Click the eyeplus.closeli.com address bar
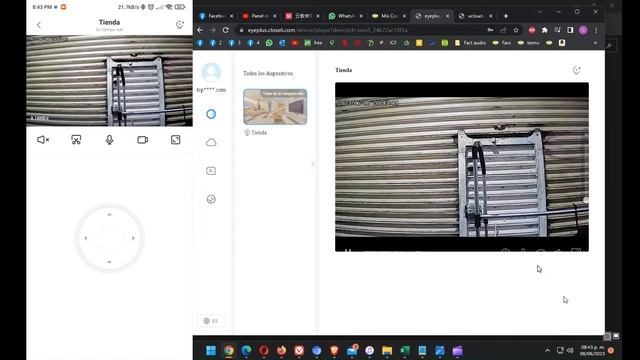This screenshot has width=640, height=360. (359, 30)
